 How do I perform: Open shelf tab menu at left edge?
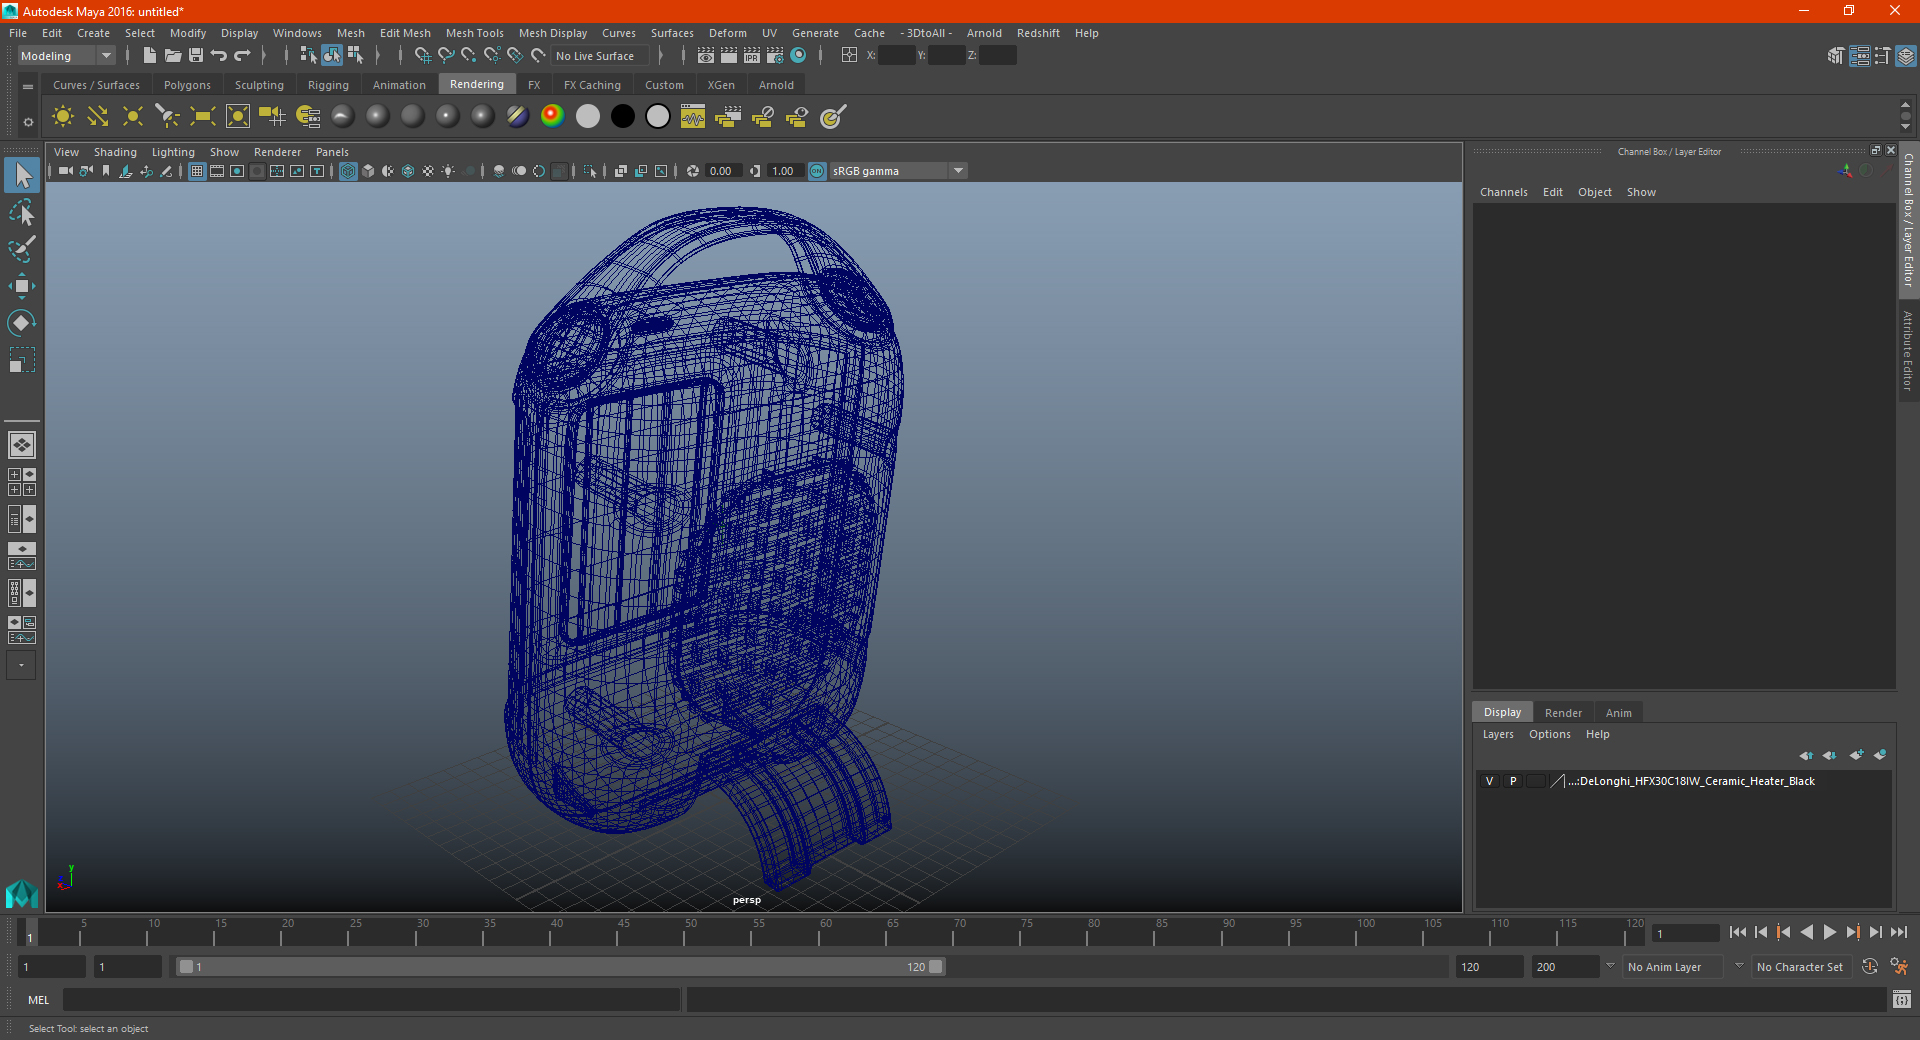[28, 87]
